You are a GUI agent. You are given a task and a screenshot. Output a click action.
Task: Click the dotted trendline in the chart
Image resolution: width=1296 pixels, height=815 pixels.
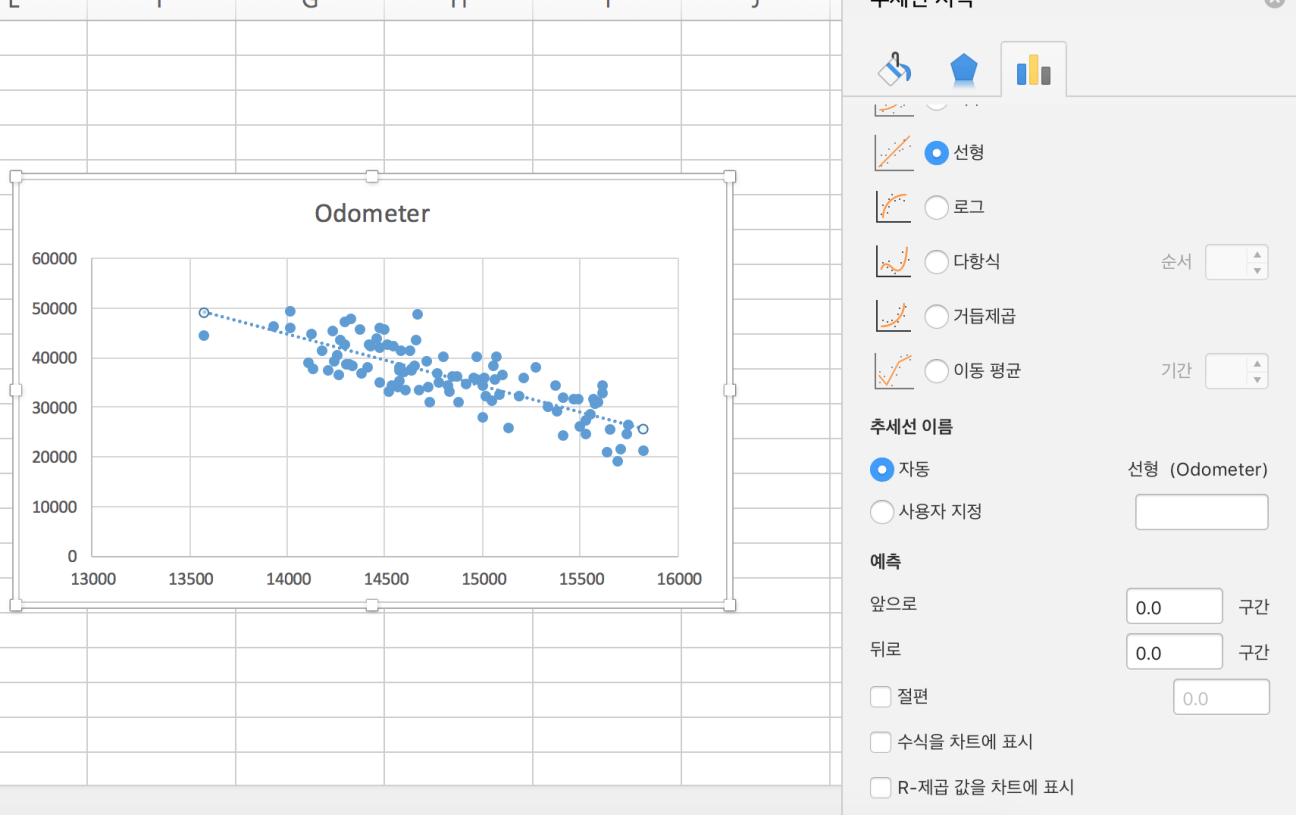tap(423, 369)
